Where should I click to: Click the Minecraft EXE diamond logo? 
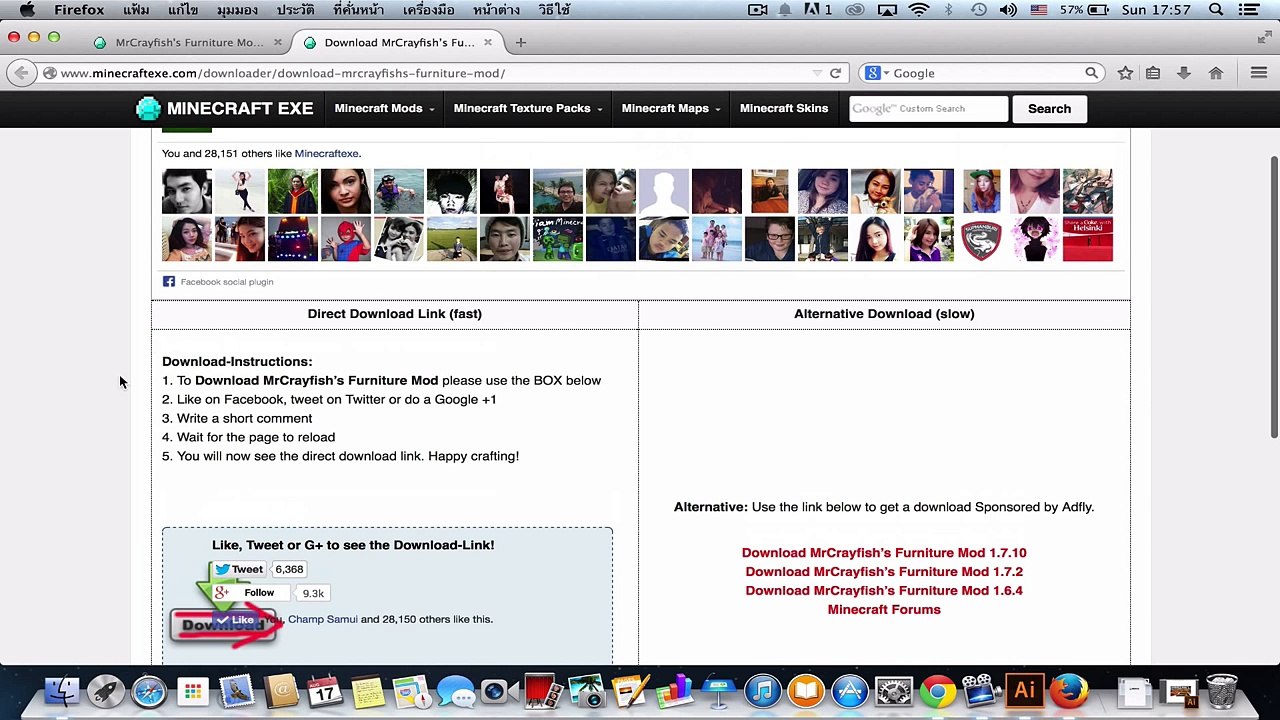tap(148, 108)
